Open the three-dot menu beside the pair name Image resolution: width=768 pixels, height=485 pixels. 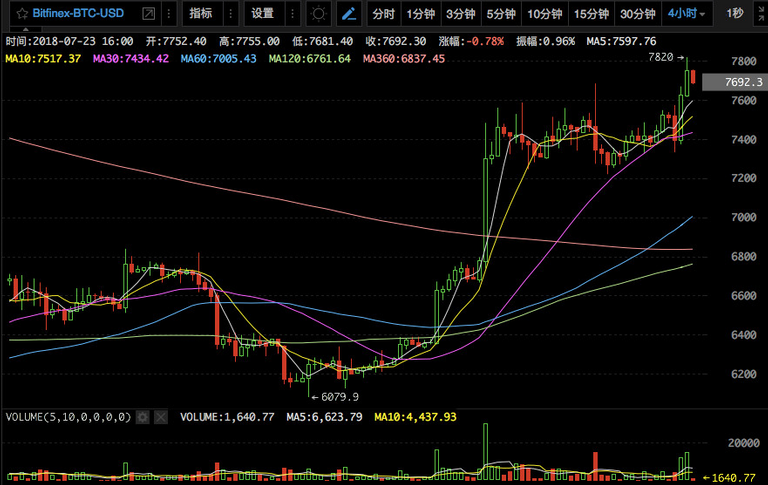click(x=169, y=13)
